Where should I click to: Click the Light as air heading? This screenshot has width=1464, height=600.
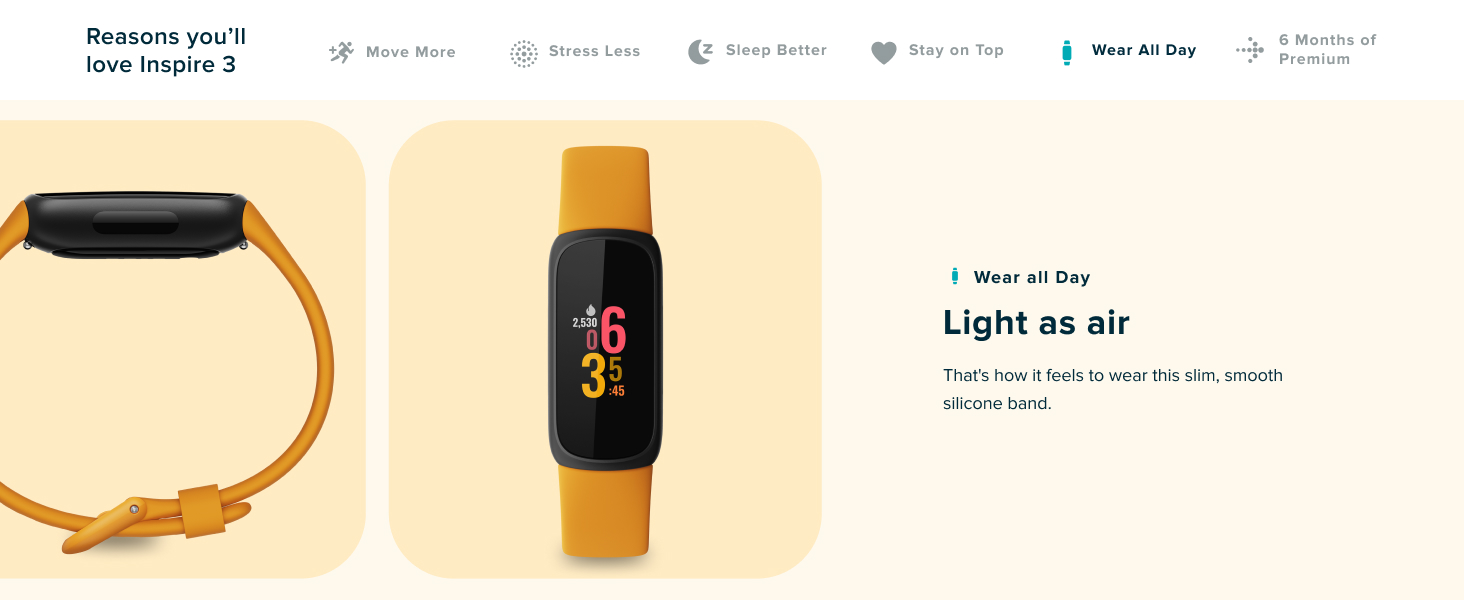pyautogui.click(x=1036, y=323)
